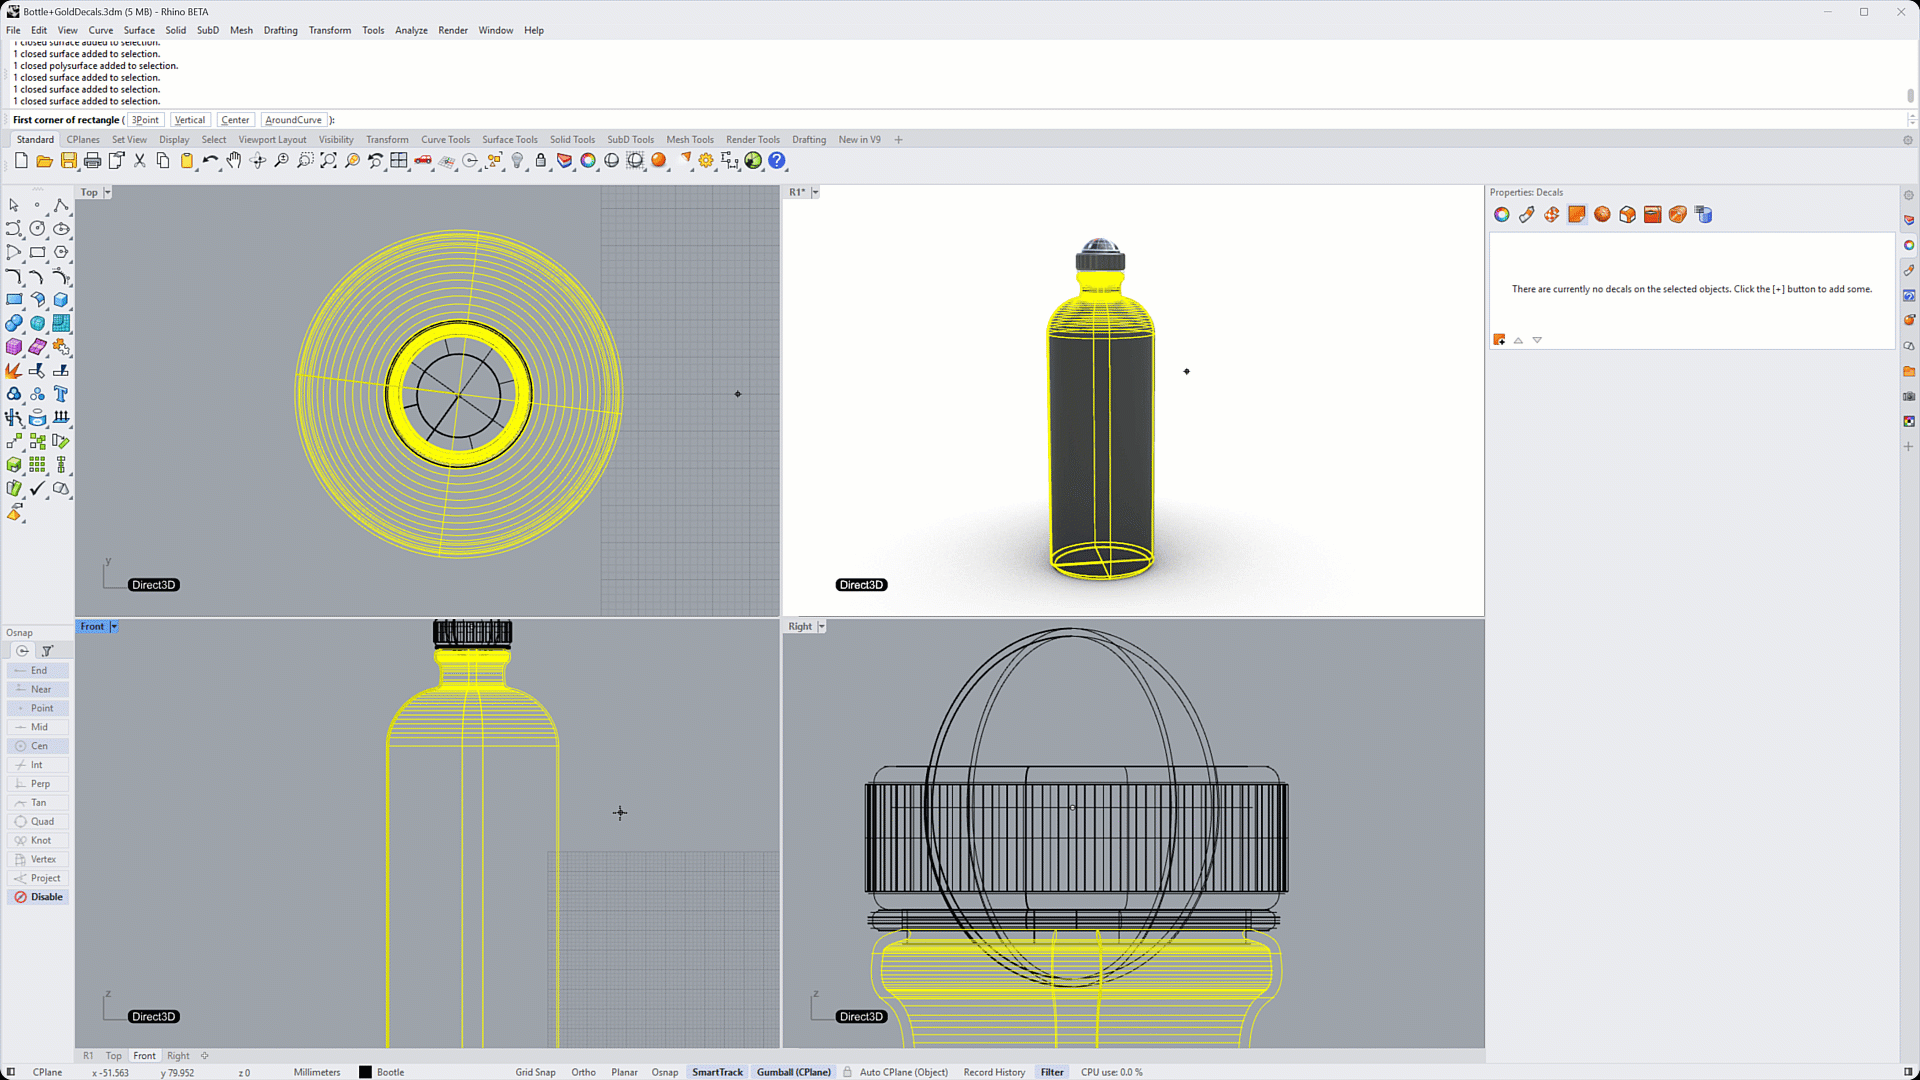Open the Right viewport dropdown arrow
The width and height of the screenshot is (1920, 1080).
(x=822, y=627)
